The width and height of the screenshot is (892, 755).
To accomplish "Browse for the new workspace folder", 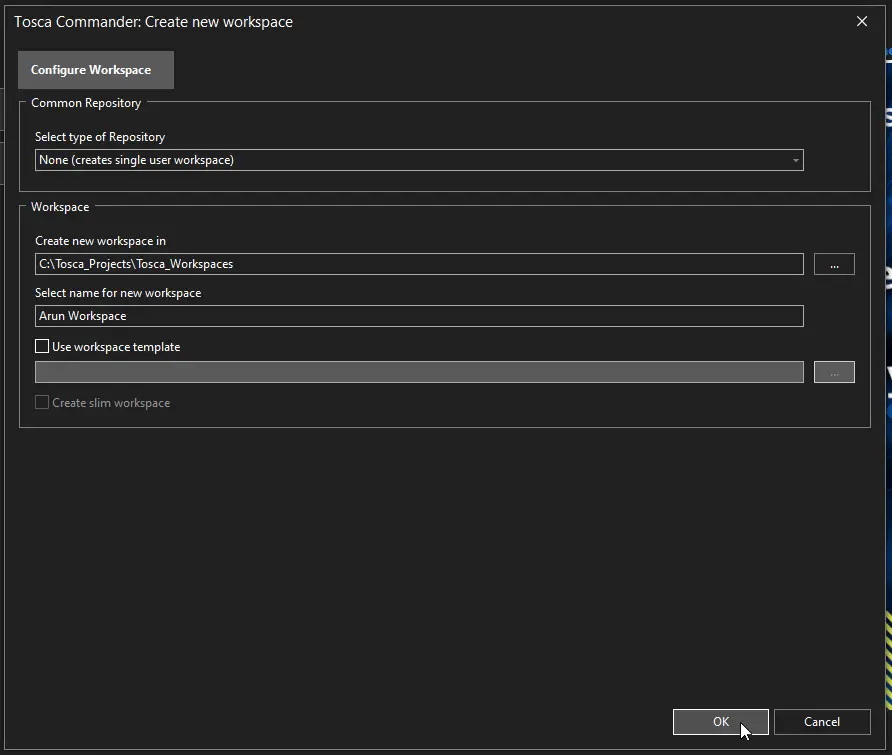I will pyautogui.click(x=834, y=265).
